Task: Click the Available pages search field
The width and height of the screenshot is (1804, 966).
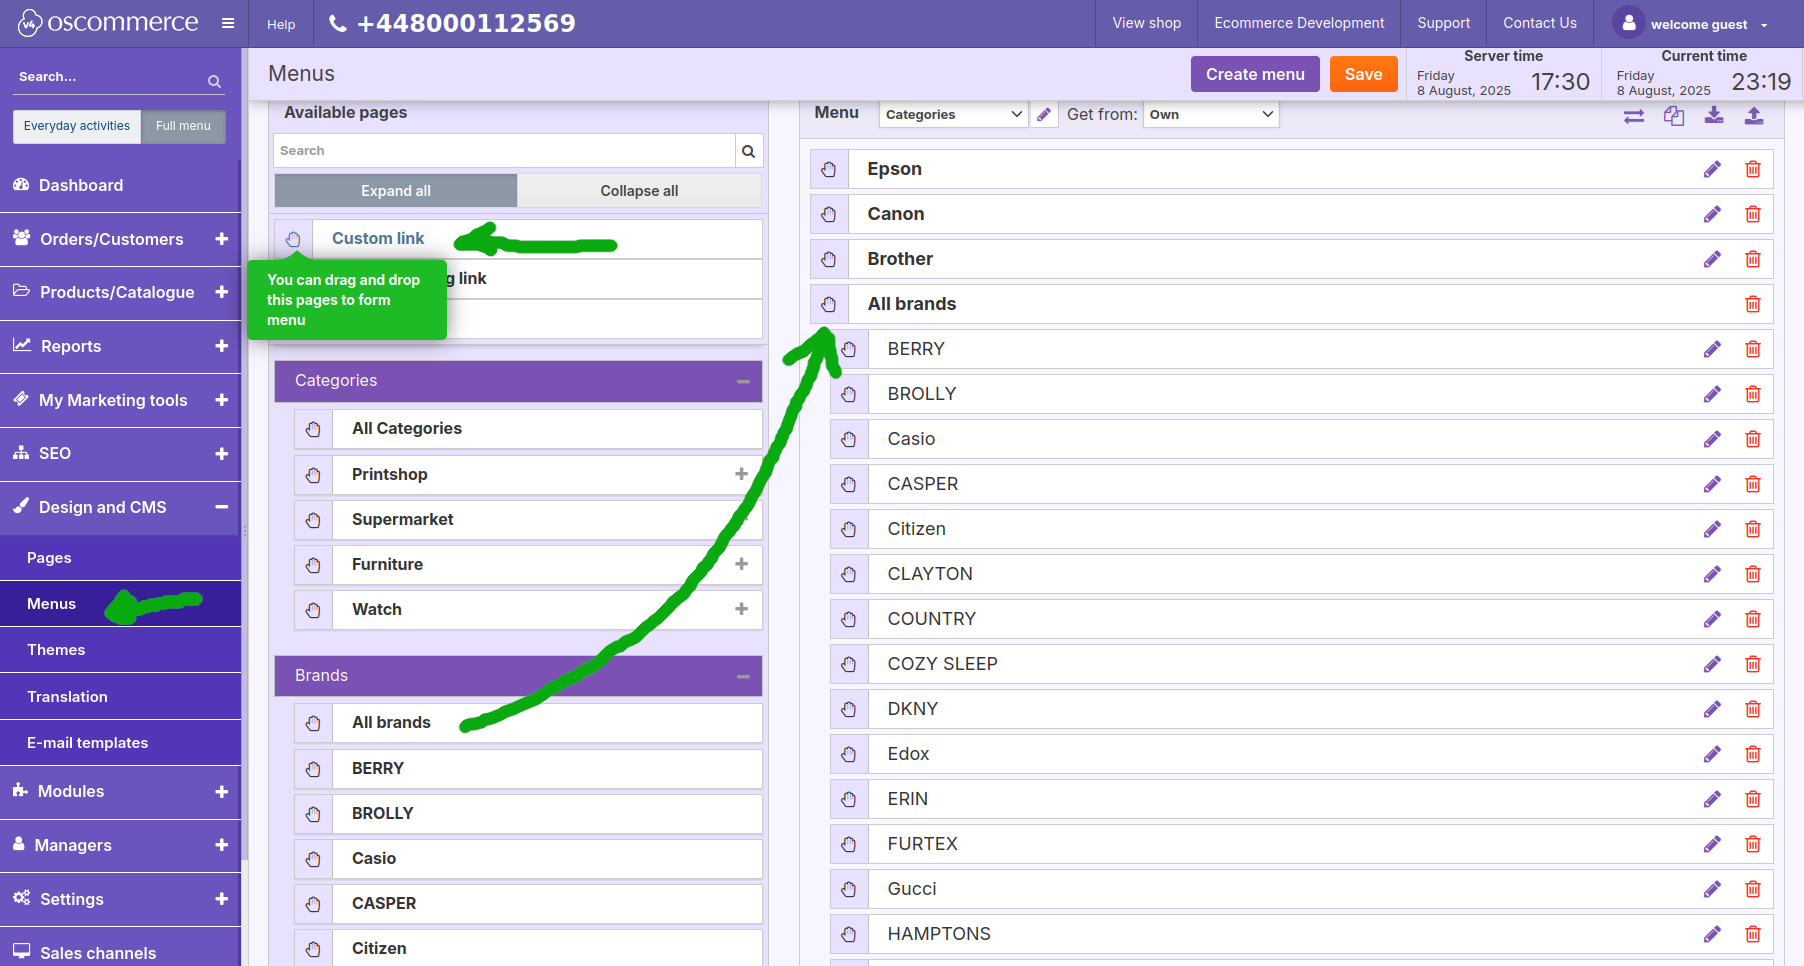Action: point(504,151)
